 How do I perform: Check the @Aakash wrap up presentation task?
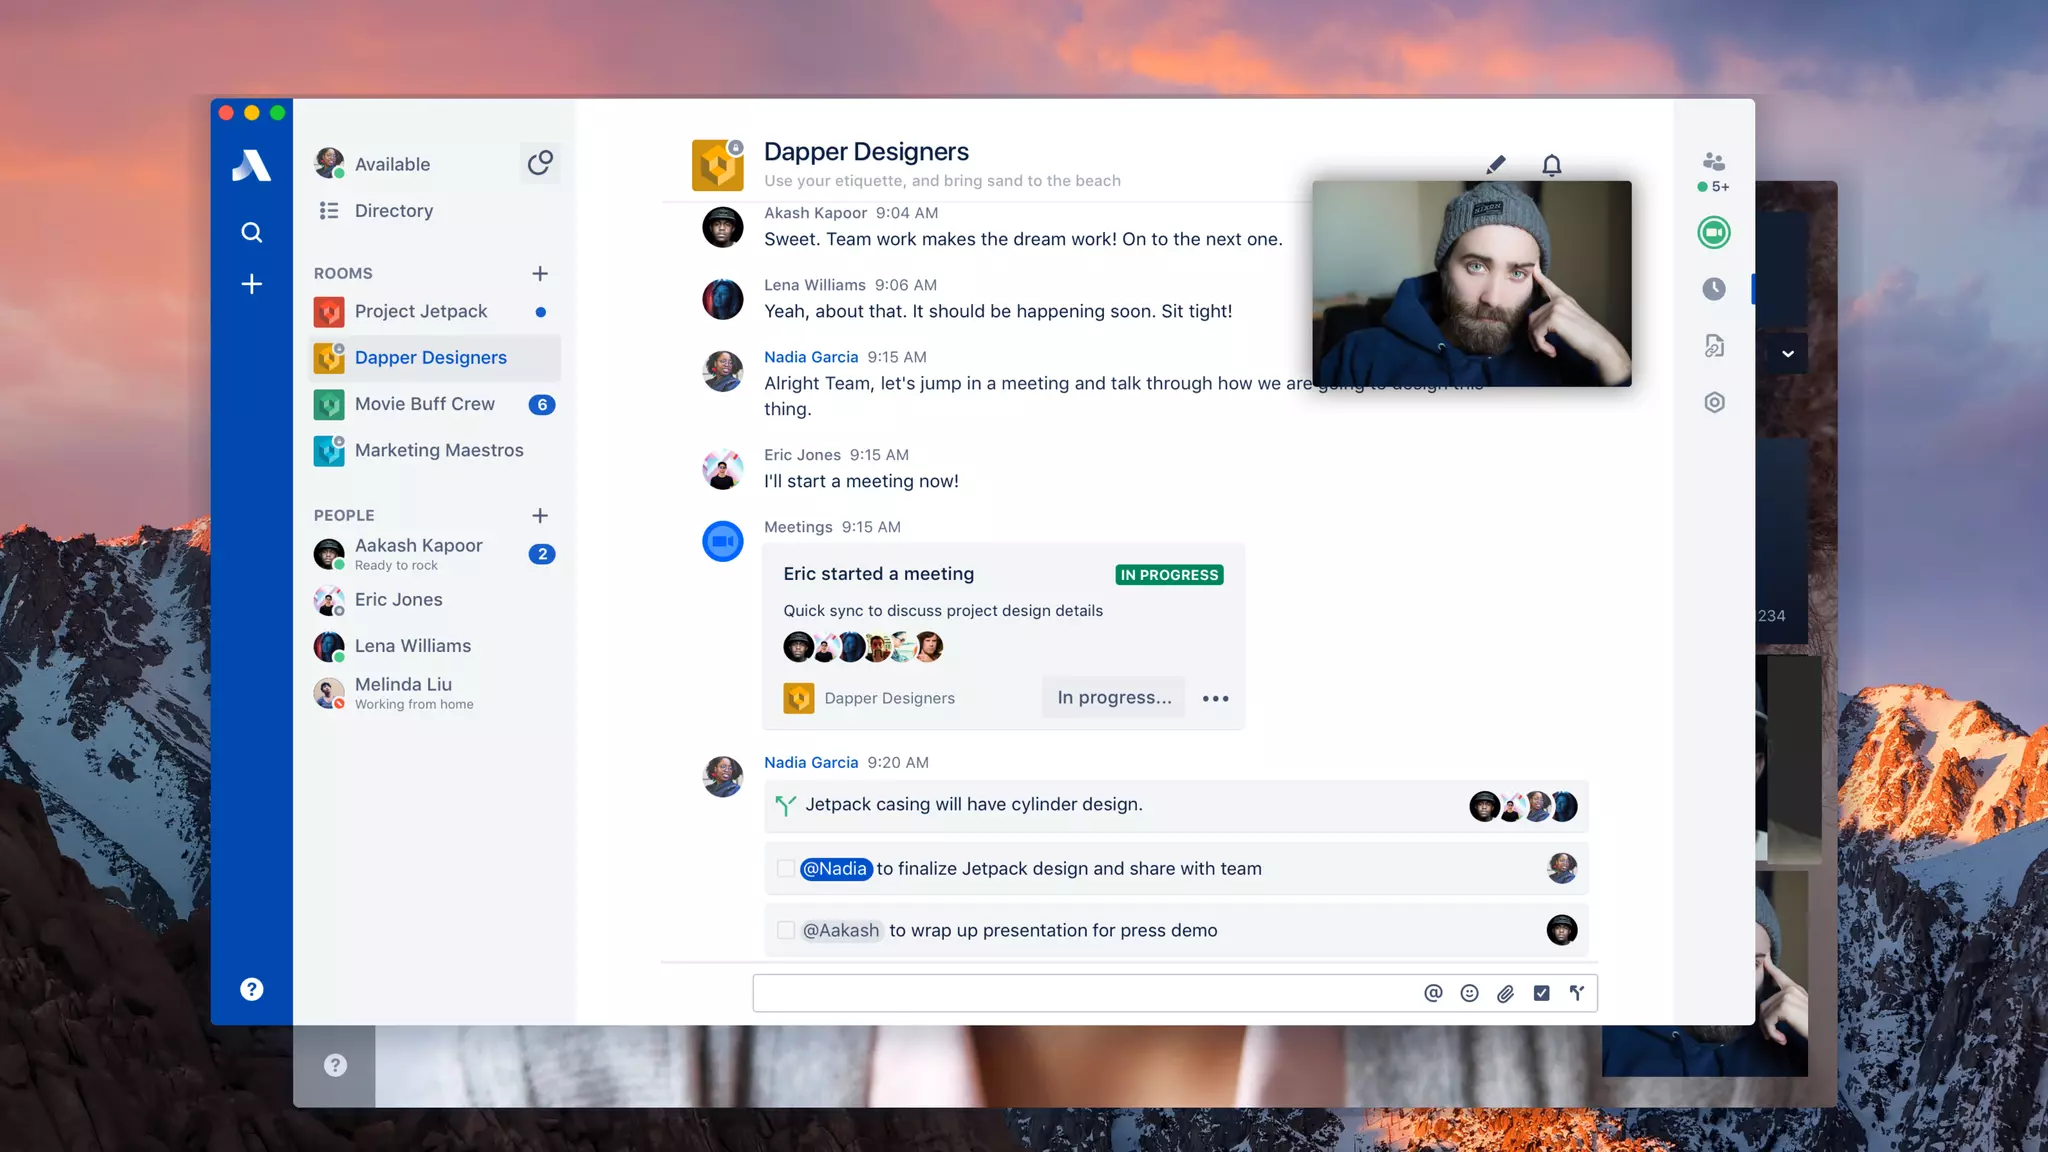[x=786, y=931]
